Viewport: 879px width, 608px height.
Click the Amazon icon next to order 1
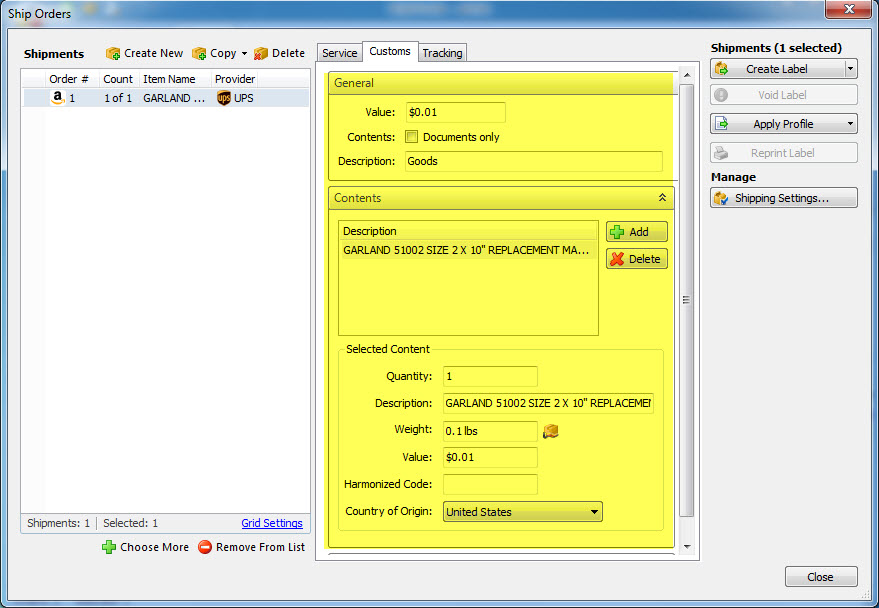tap(57, 98)
